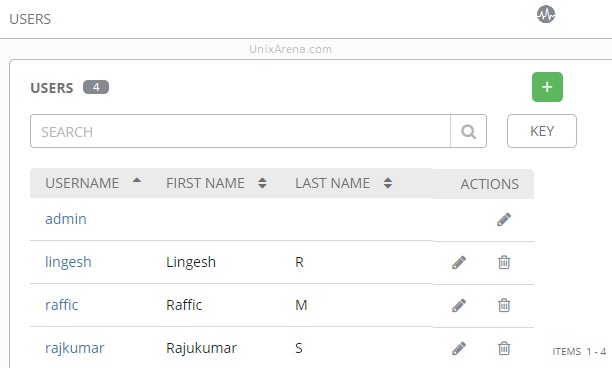Open the rajkumar user link
The height and width of the screenshot is (368, 612).
coord(75,348)
